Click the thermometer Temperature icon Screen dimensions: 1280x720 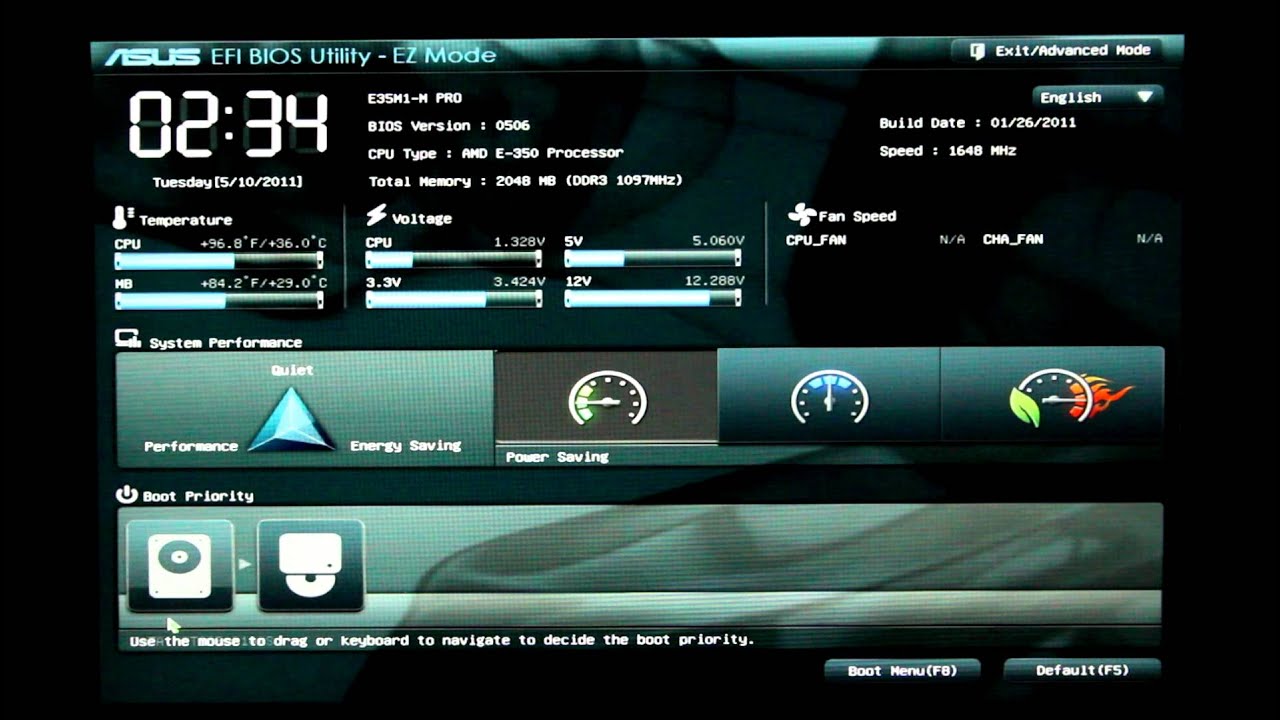click(x=124, y=217)
